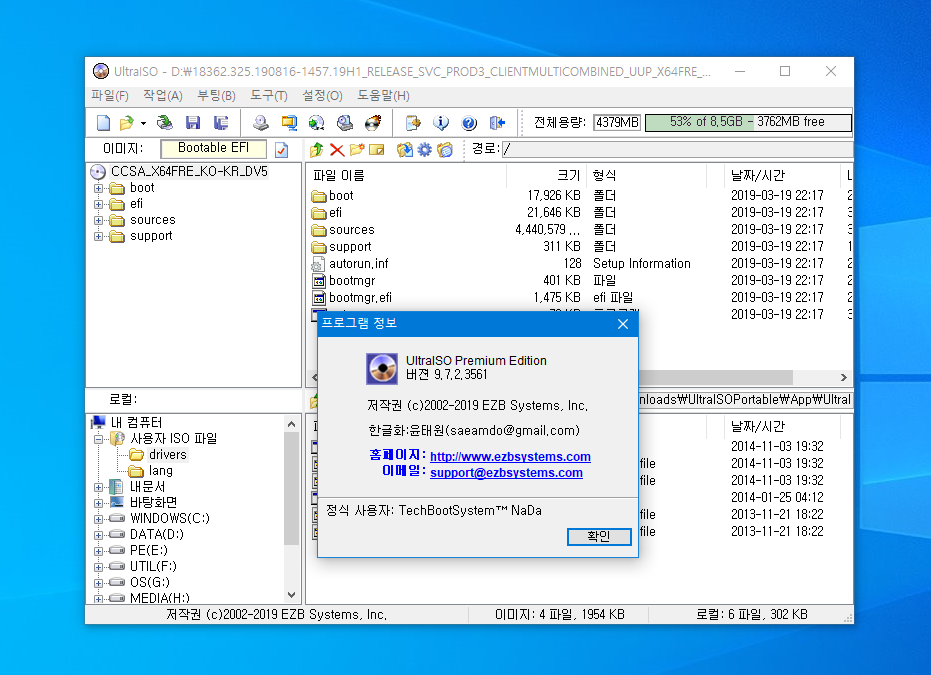The width and height of the screenshot is (931, 675).
Task: Expand the DATA(D:) drive node
Action: click(99, 535)
